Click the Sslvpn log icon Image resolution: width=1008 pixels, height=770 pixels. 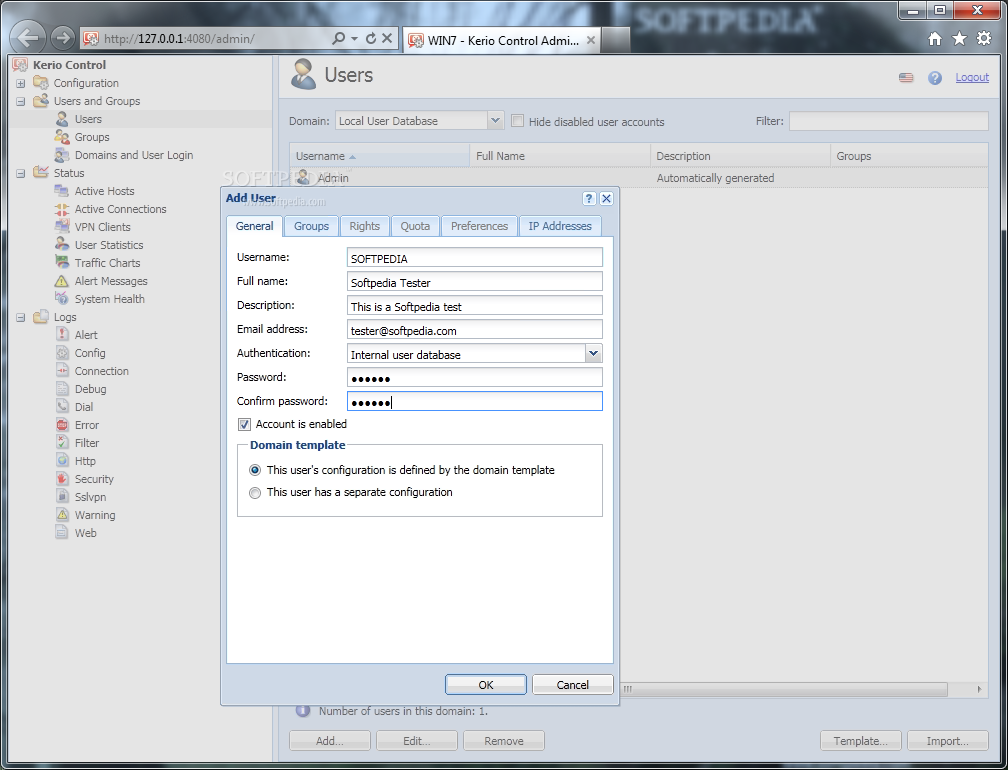pos(62,497)
